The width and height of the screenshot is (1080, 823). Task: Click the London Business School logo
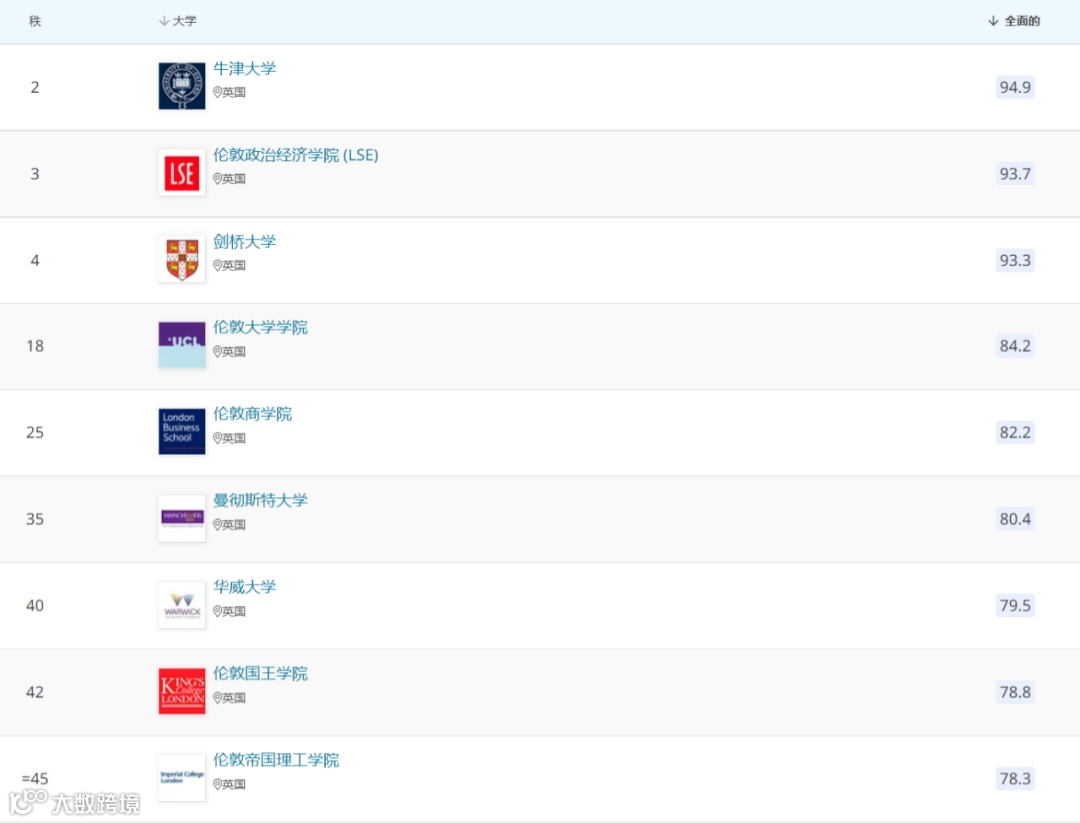(x=182, y=432)
